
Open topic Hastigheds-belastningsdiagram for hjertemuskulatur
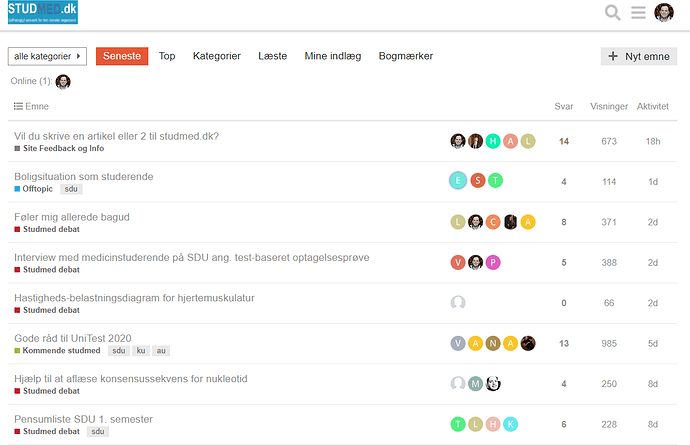click(134, 298)
